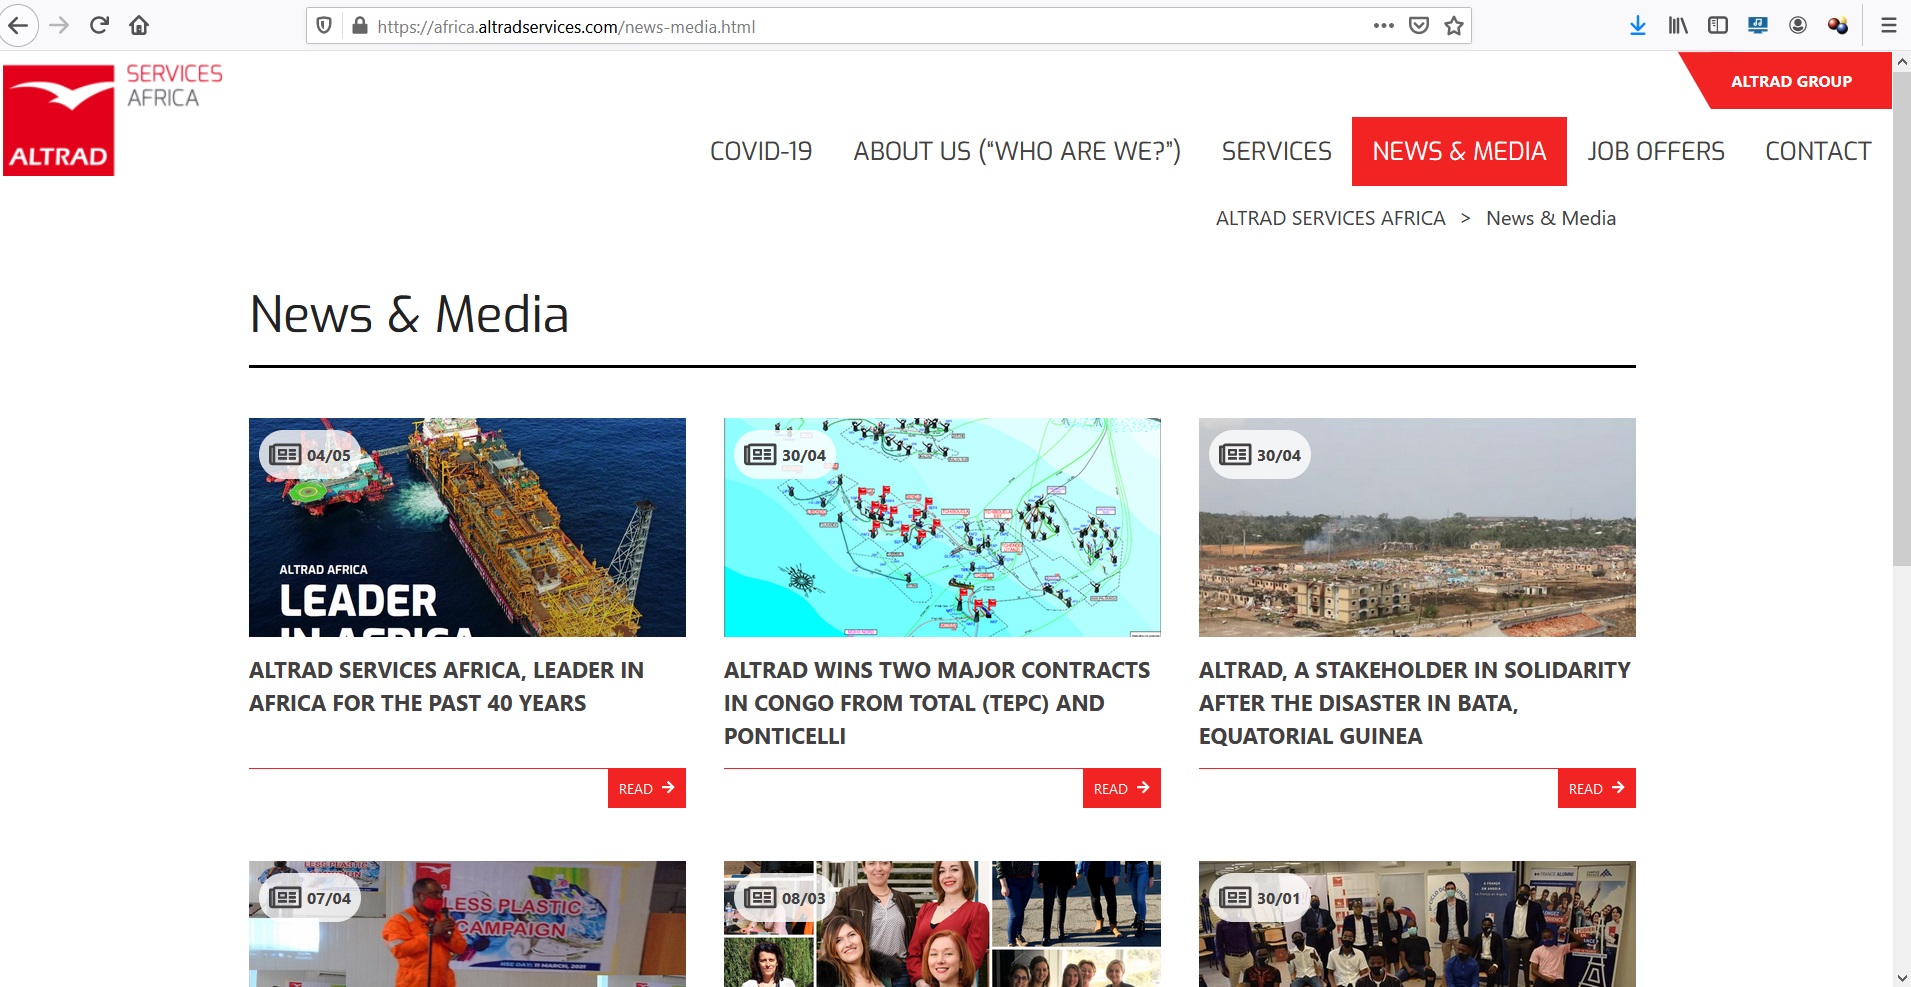Expand page actions three-dots menu
Screen dimensions: 1911x987
coord(1383,26)
